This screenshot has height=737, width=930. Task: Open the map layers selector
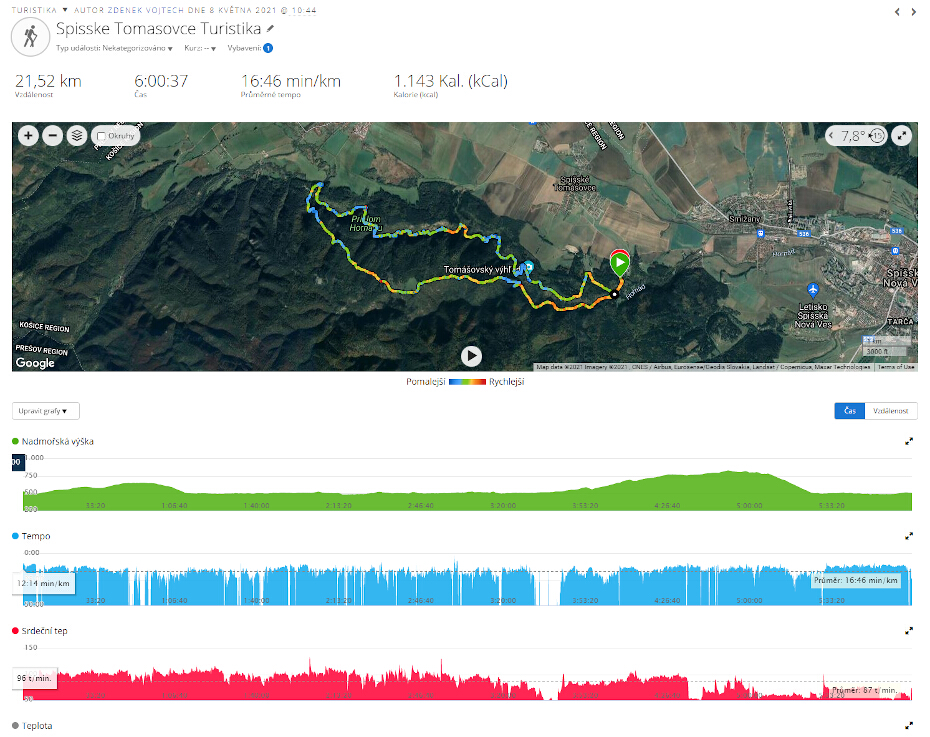pos(77,136)
